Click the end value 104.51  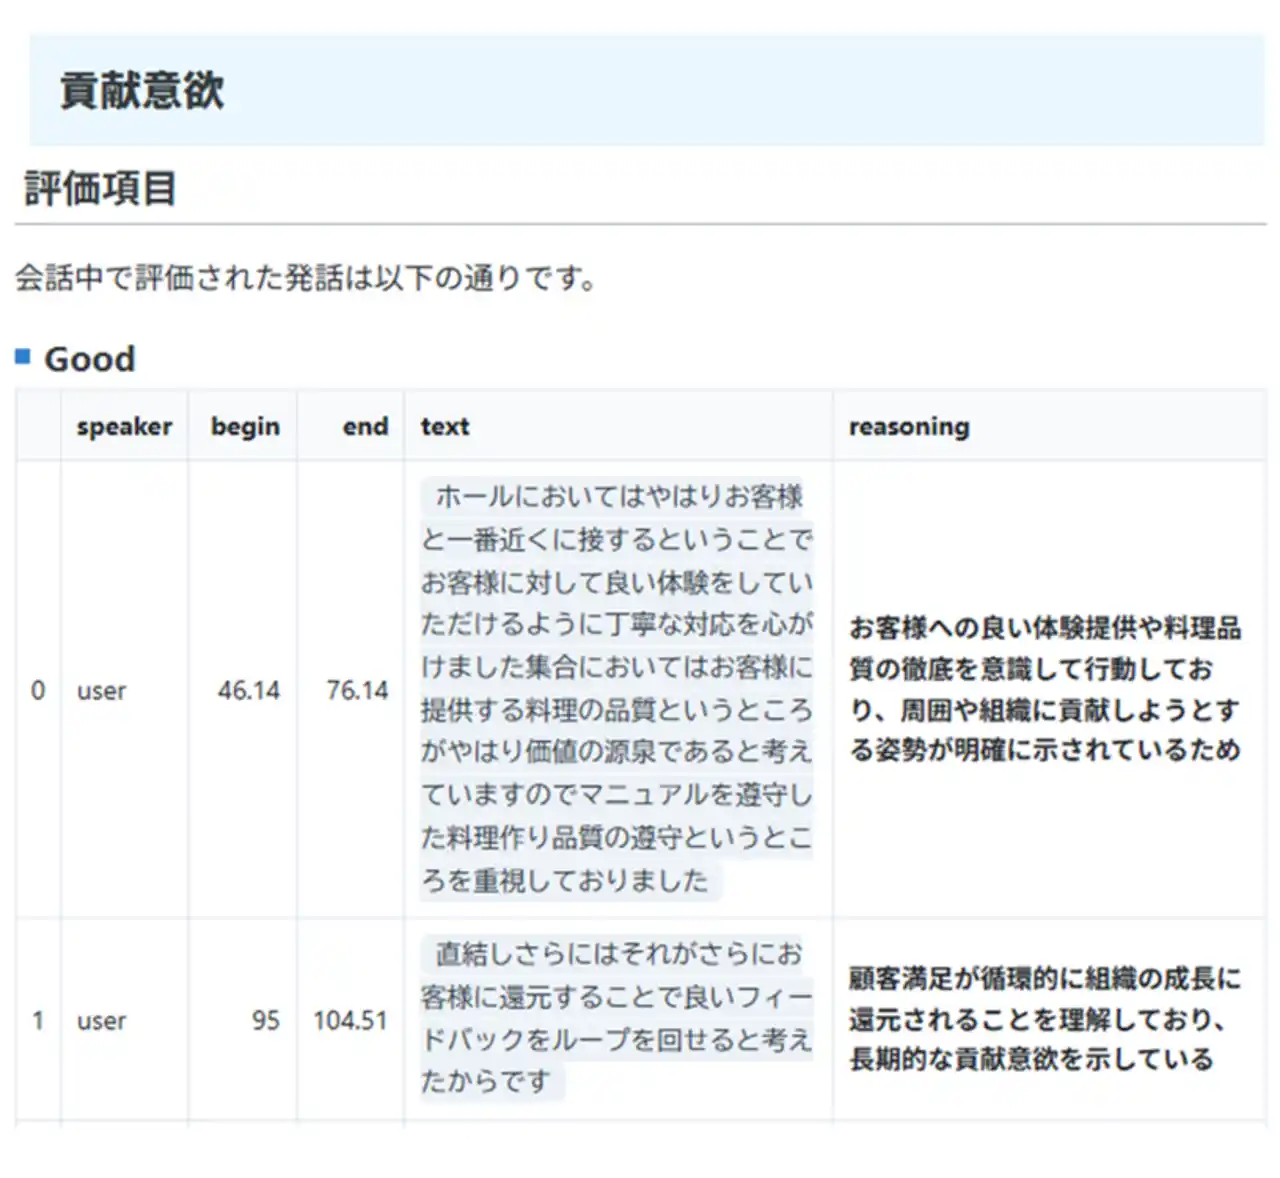pos(350,1020)
